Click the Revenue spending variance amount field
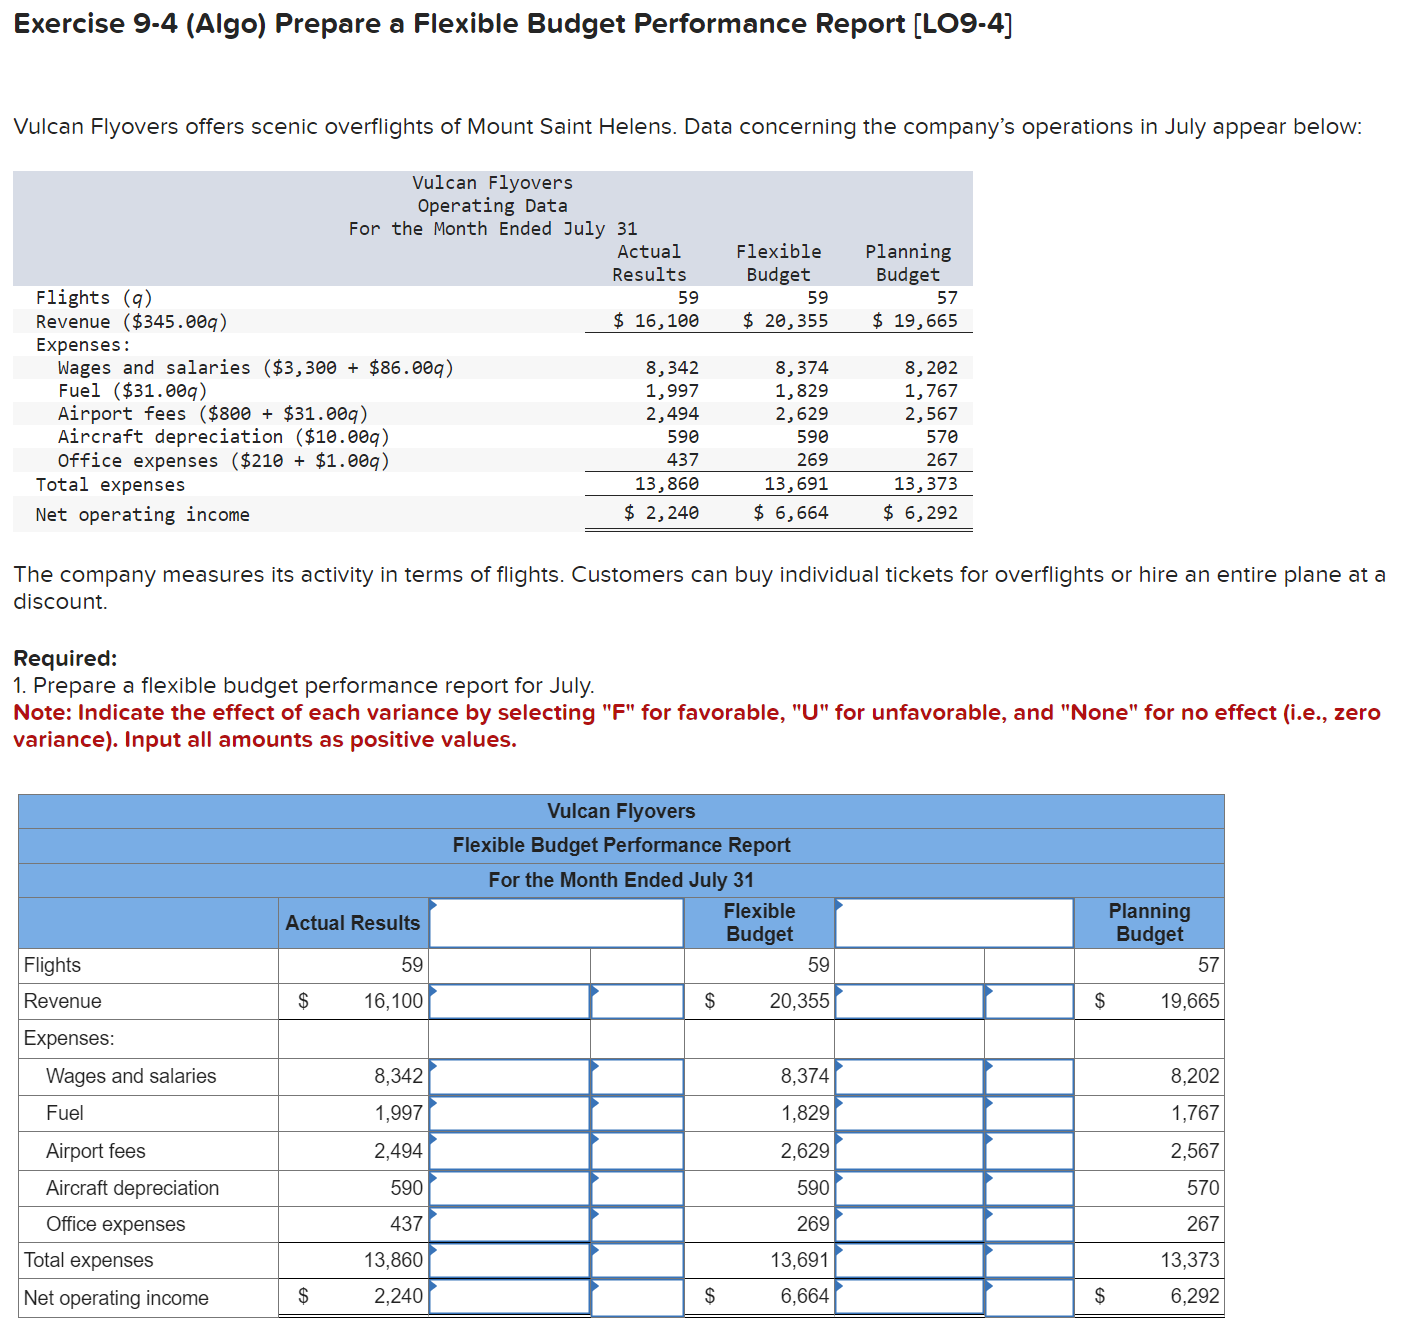The image size is (1407, 1340). [509, 1000]
